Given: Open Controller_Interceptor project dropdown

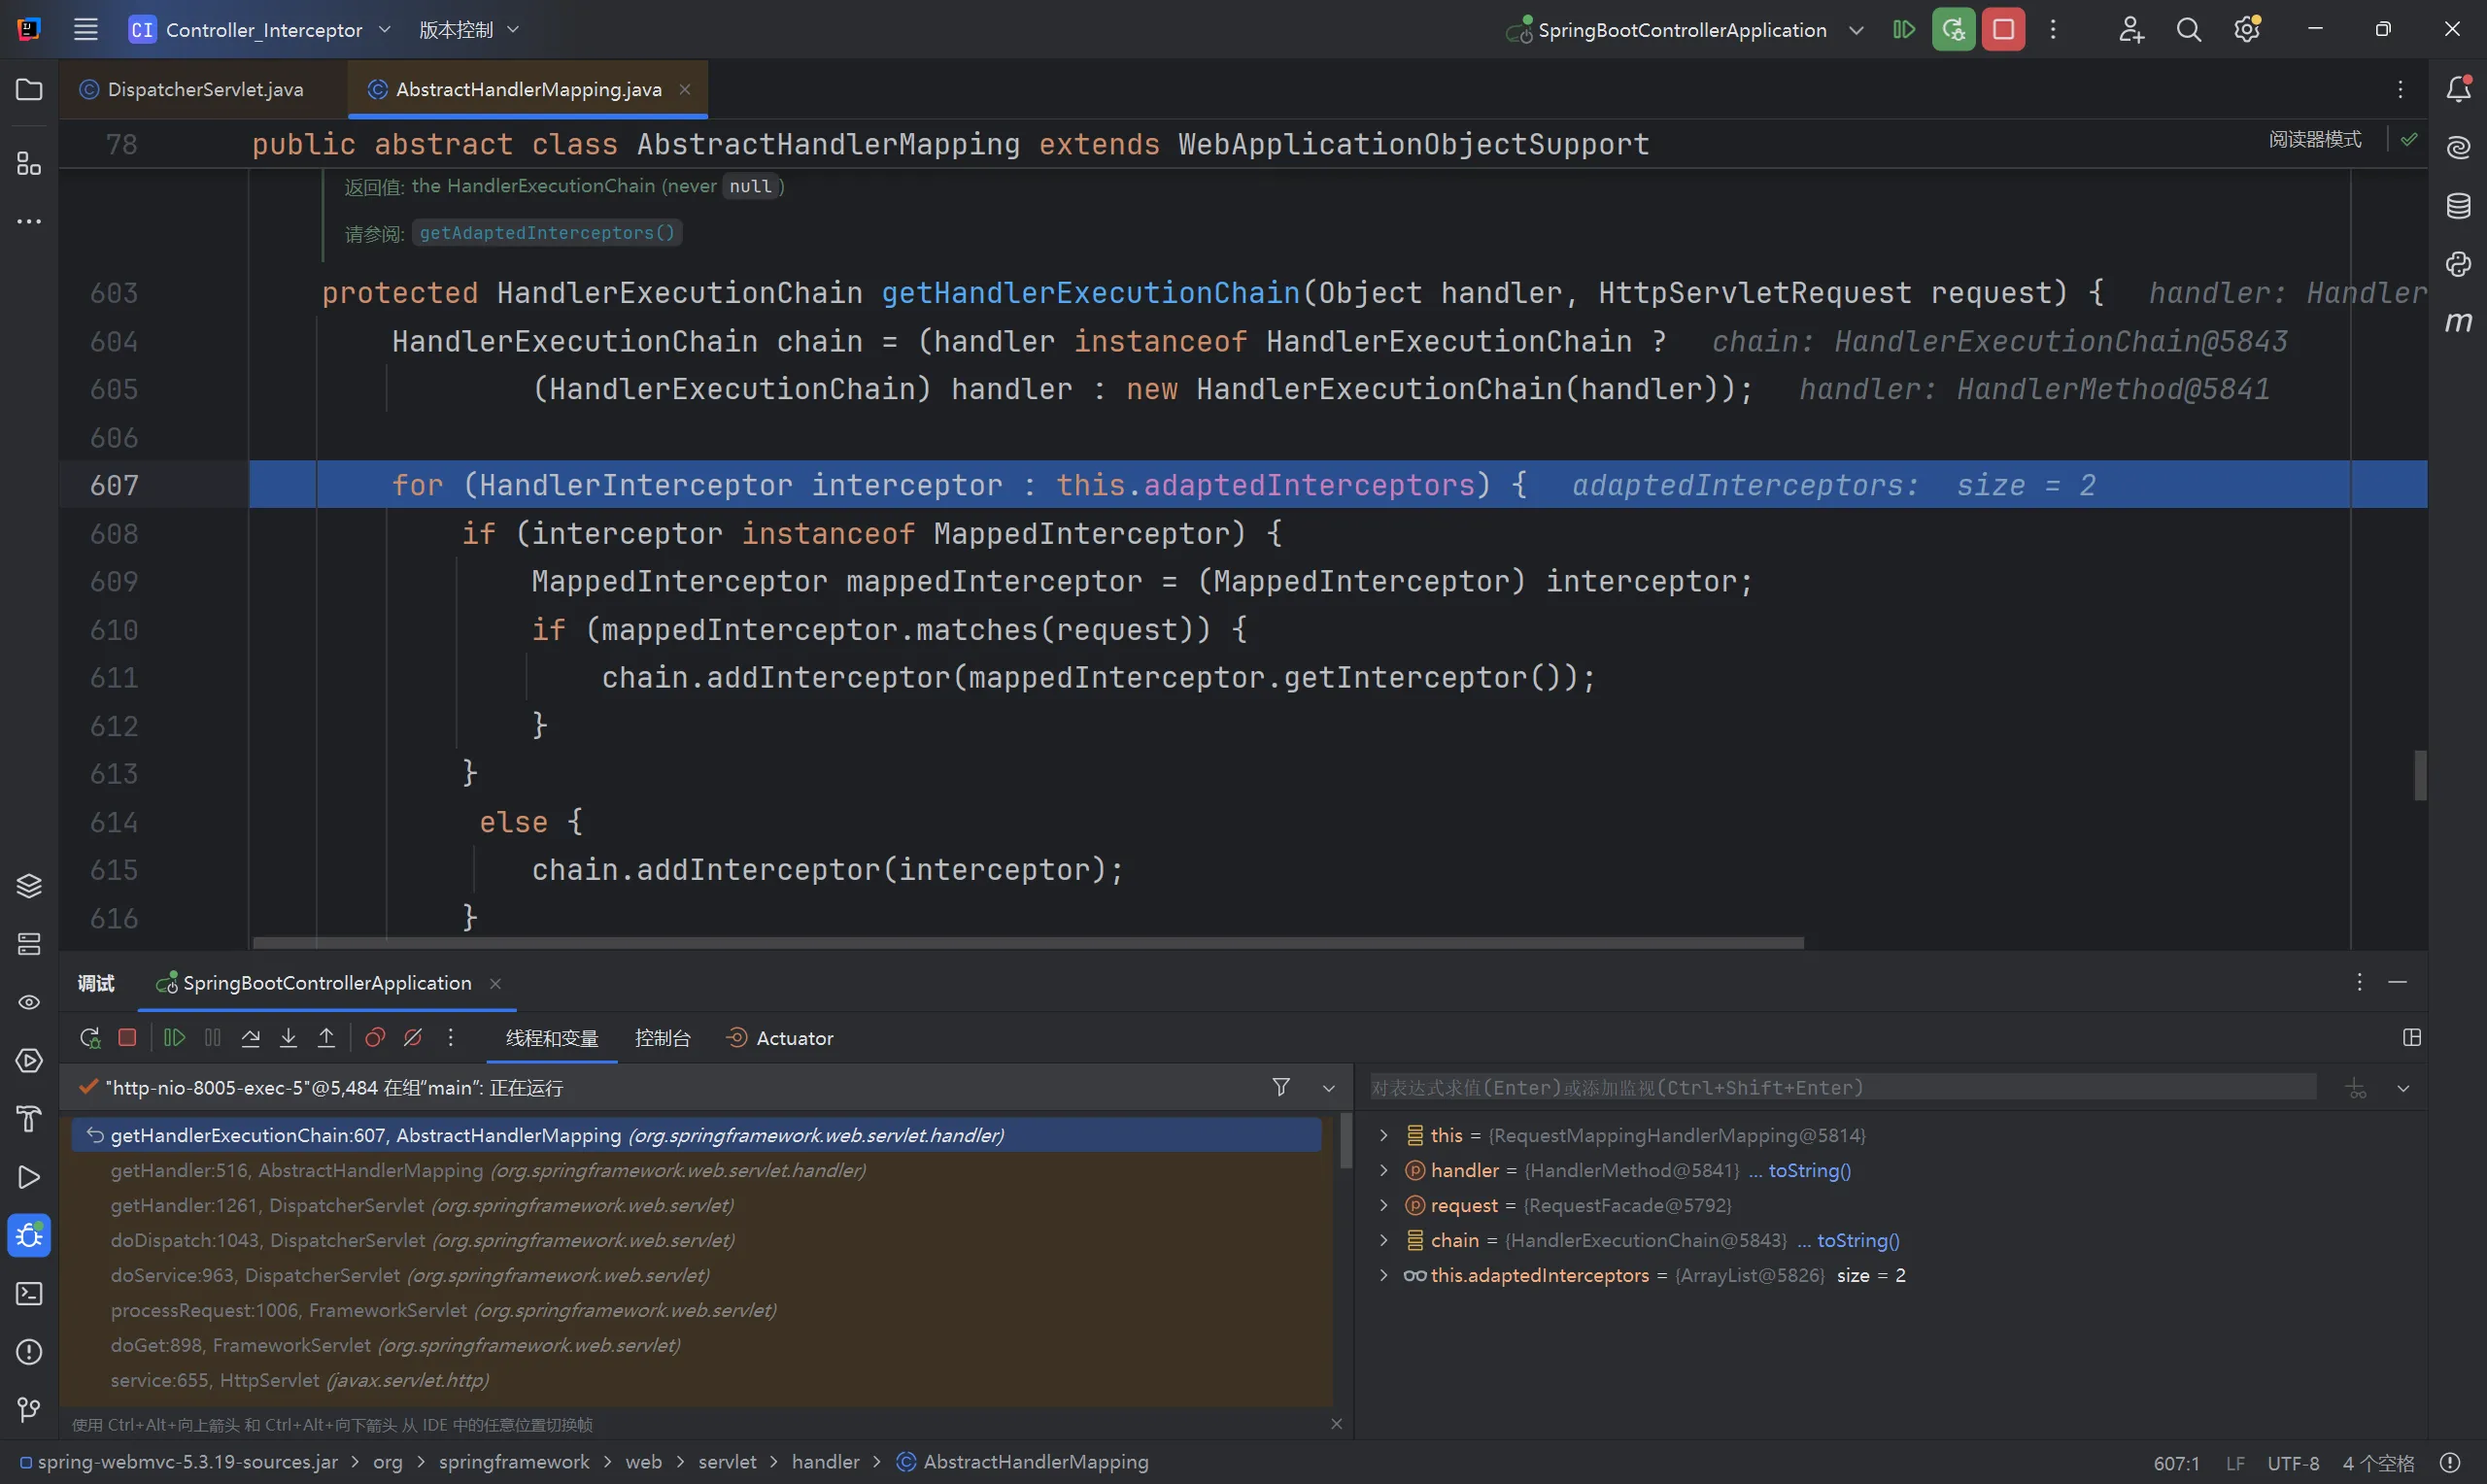Looking at the screenshot, I should pos(260,30).
